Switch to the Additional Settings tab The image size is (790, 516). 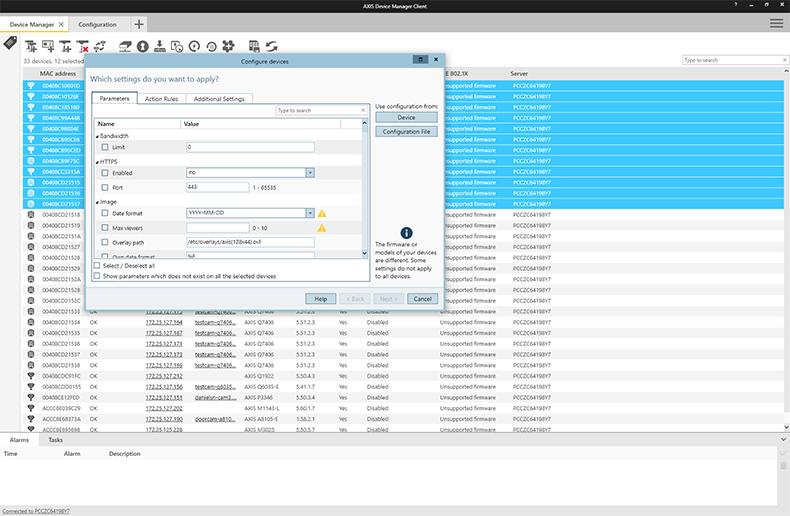219,99
